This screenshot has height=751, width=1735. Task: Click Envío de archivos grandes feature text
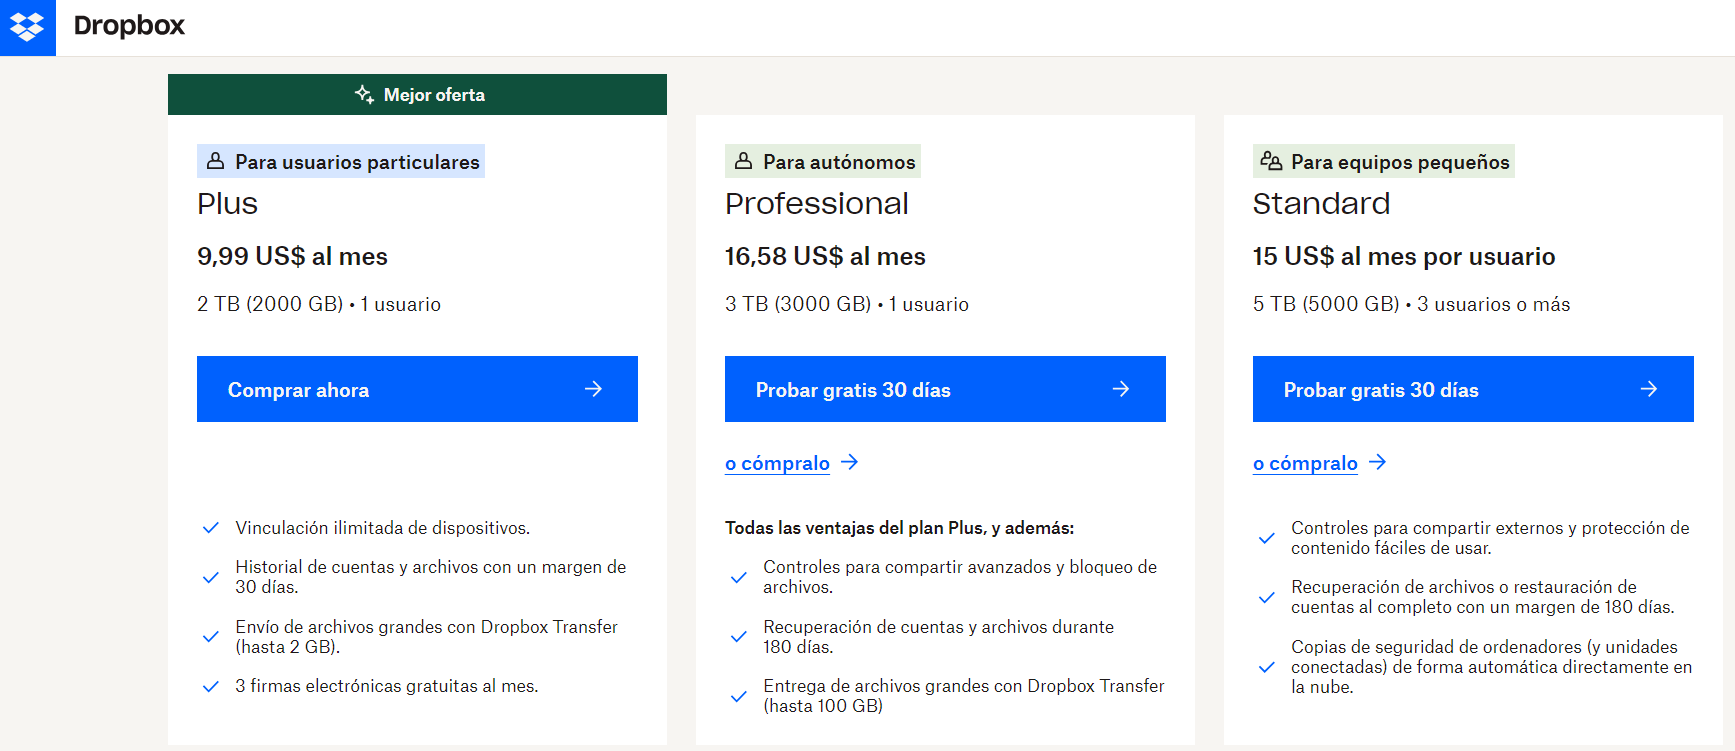pyautogui.click(x=427, y=637)
